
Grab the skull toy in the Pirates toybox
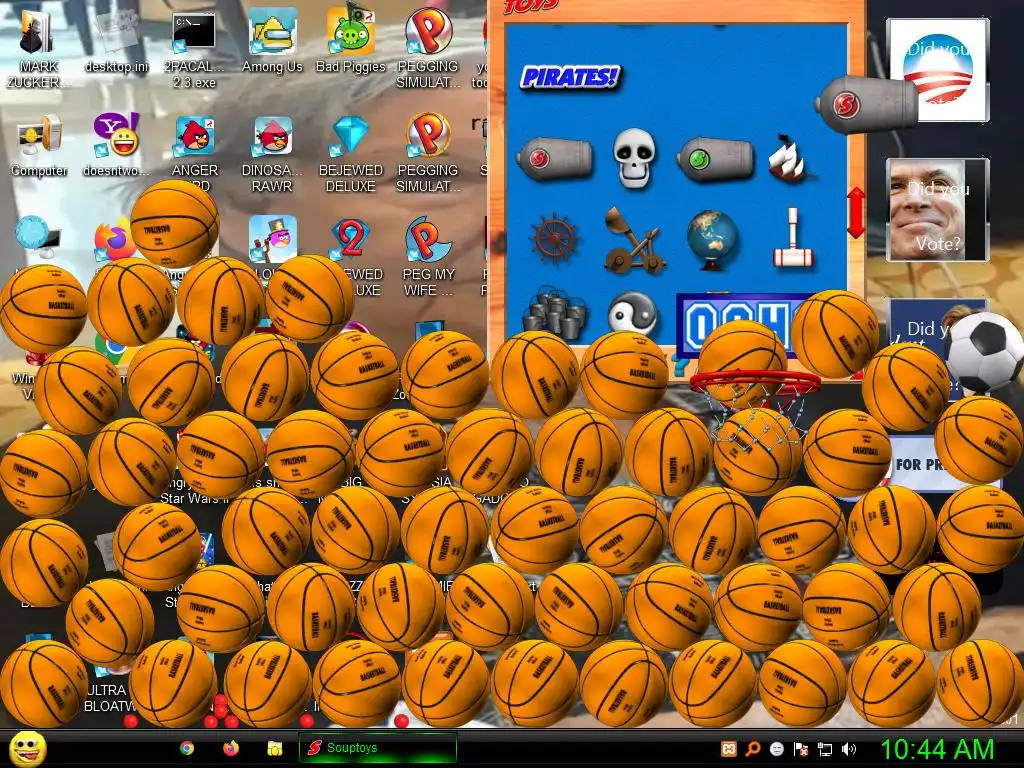[x=633, y=157]
